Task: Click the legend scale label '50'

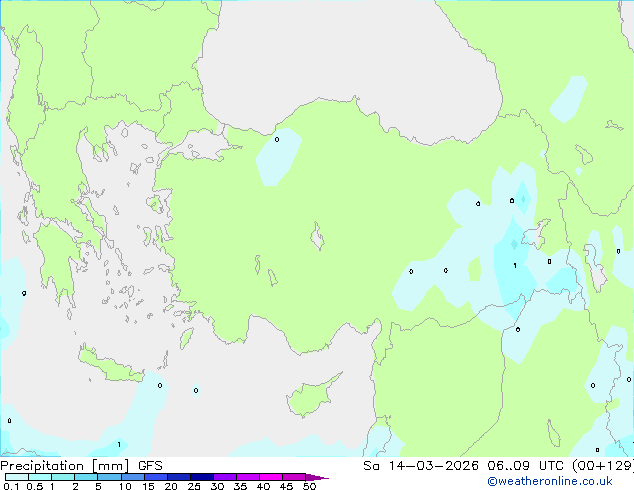Action: [x=309, y=486]
